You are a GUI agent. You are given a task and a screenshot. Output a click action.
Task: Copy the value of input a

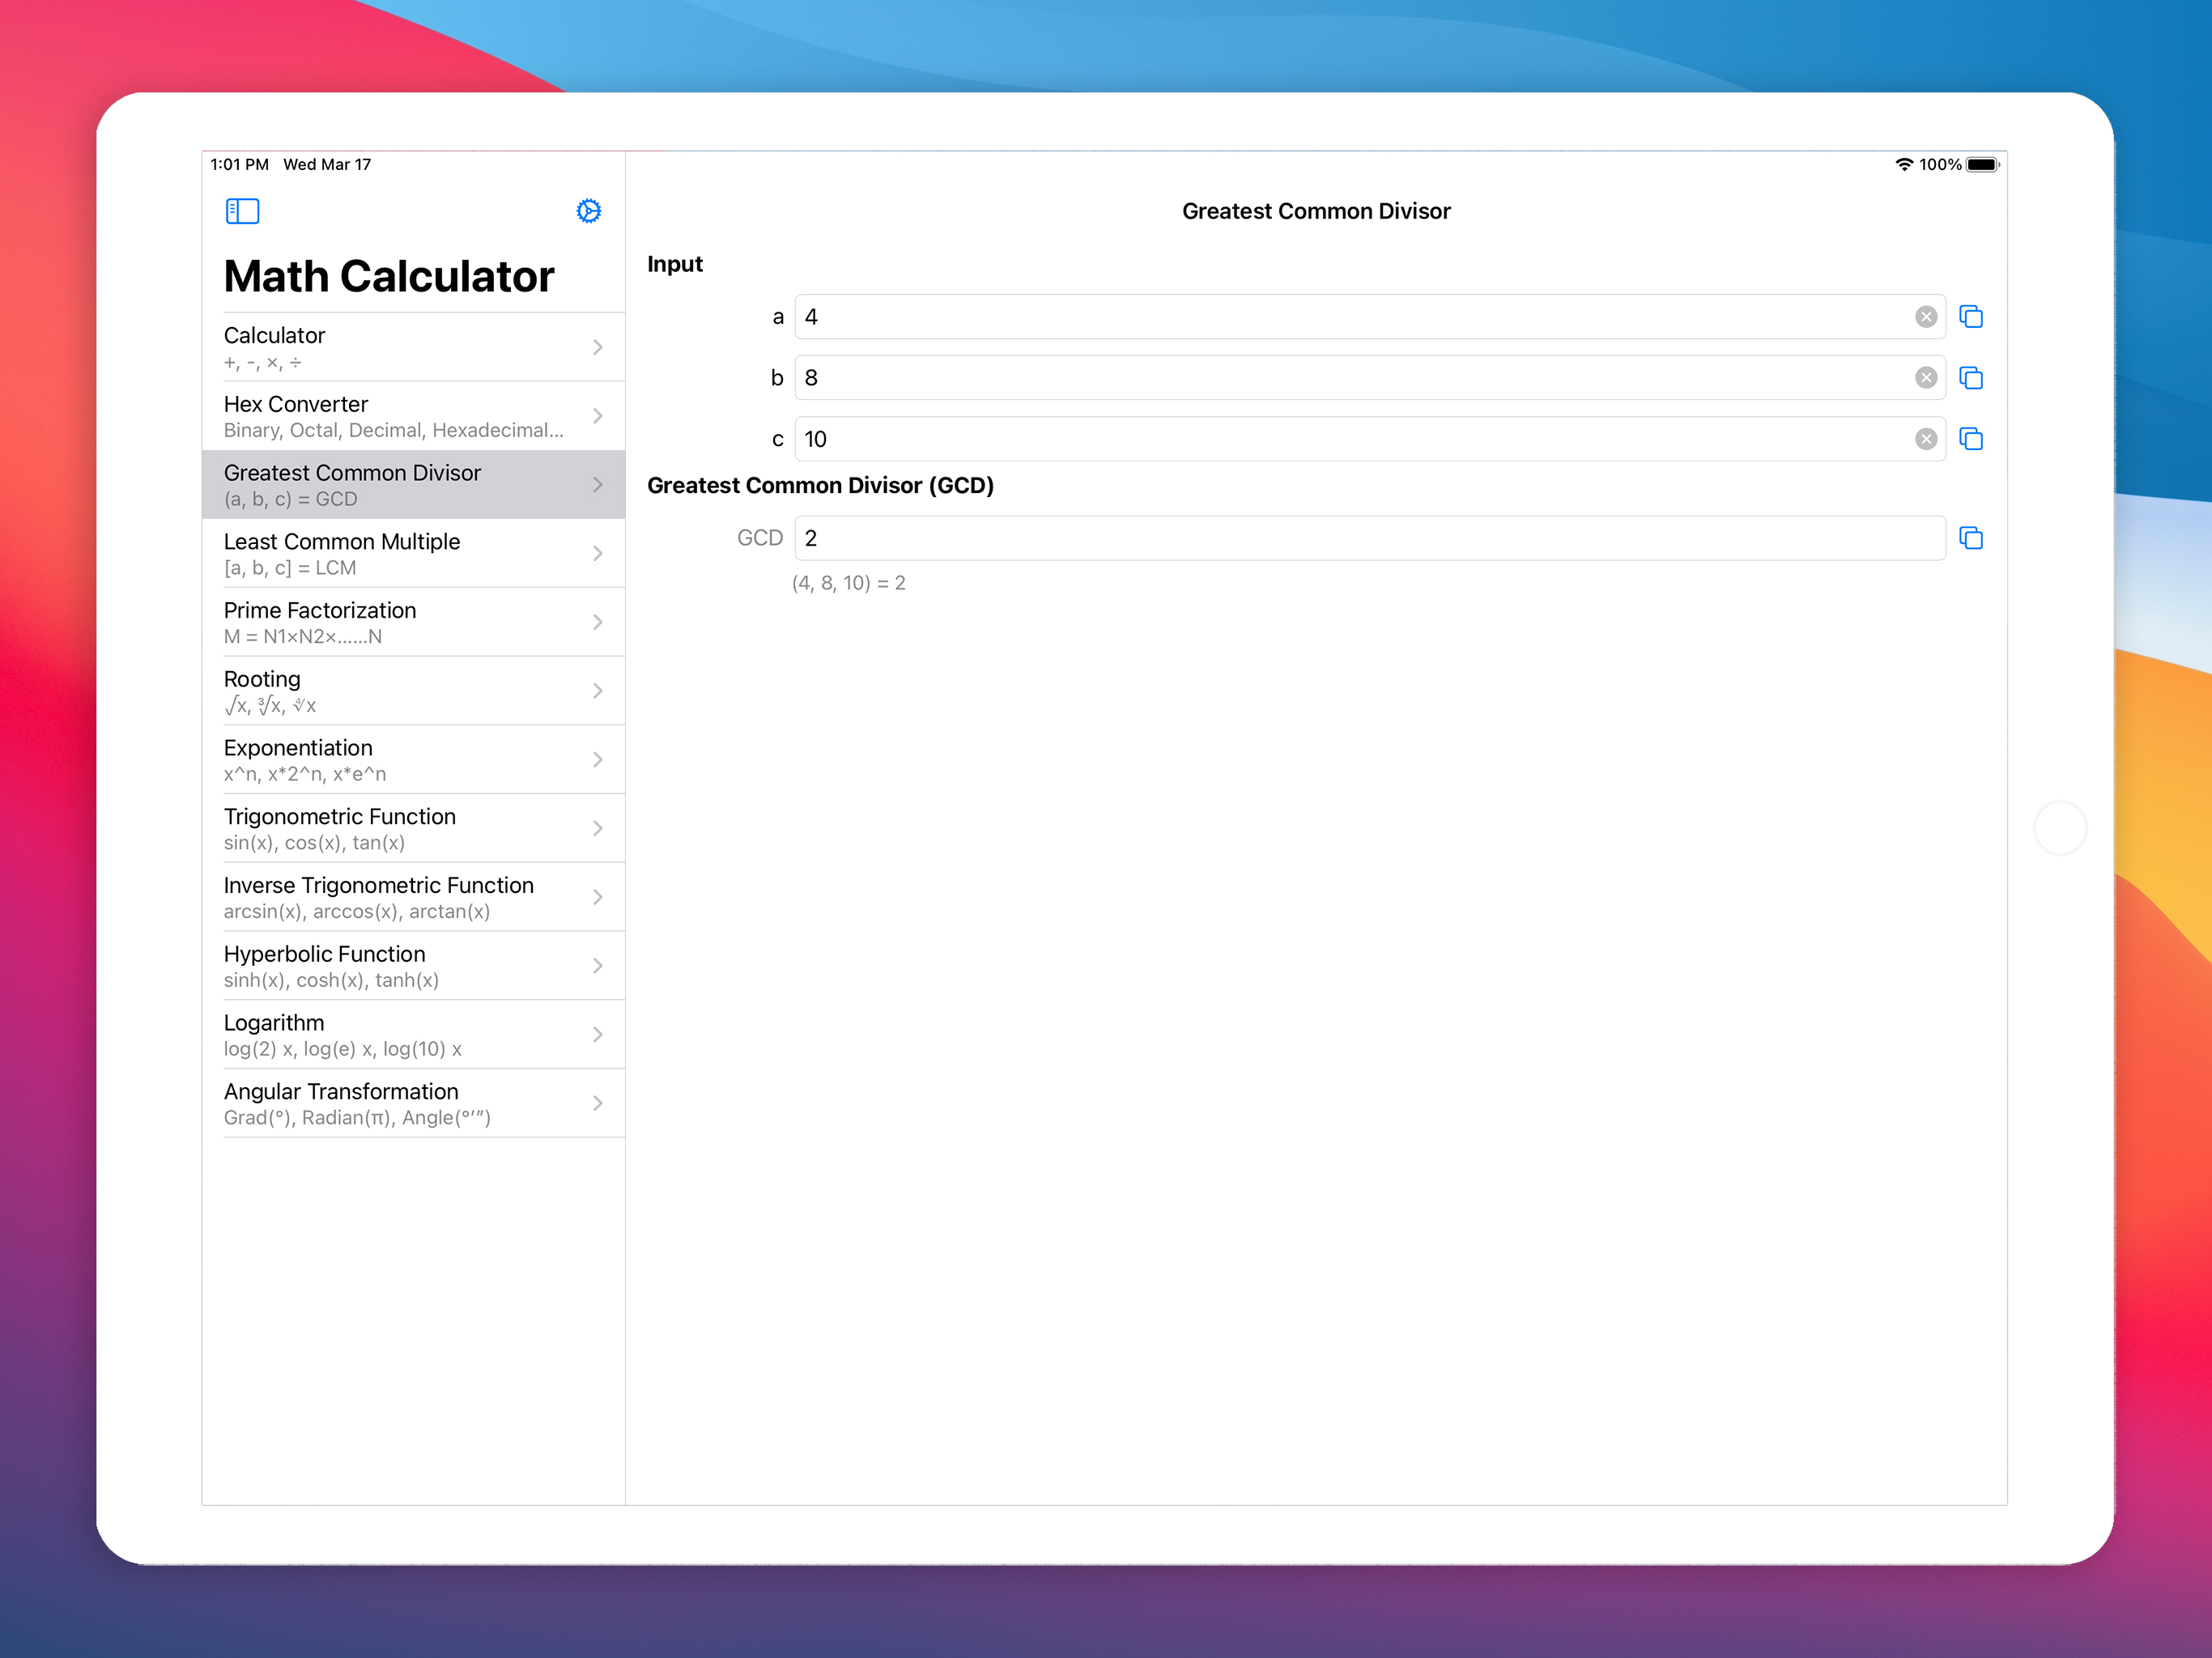coord(1970,317)
